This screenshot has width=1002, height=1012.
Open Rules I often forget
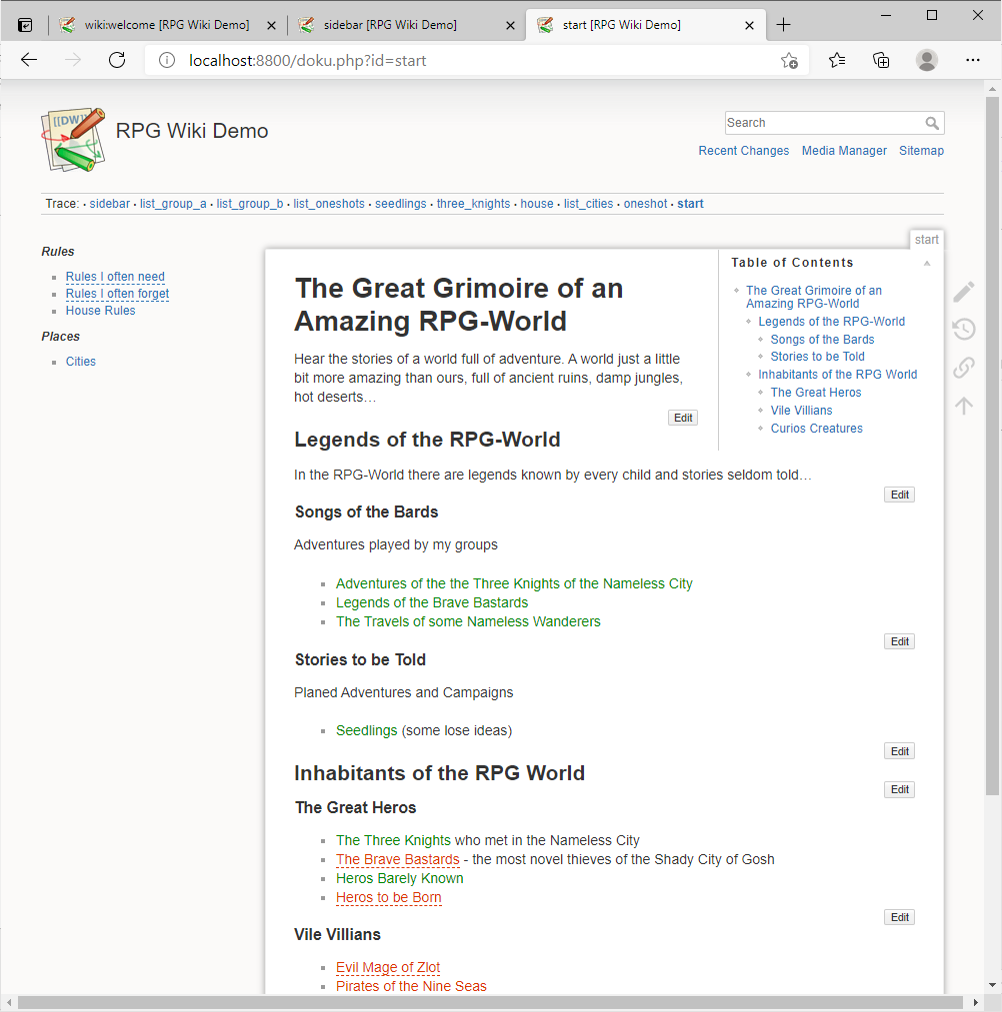coord(117,294)
